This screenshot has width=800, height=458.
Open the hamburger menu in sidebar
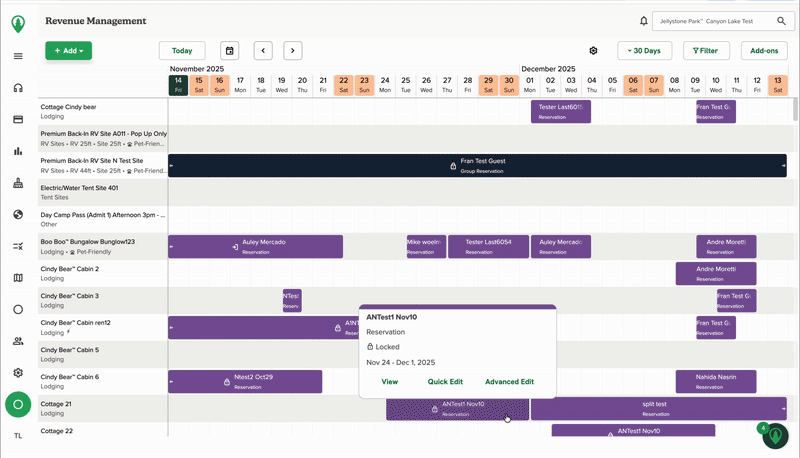(18, 56)
